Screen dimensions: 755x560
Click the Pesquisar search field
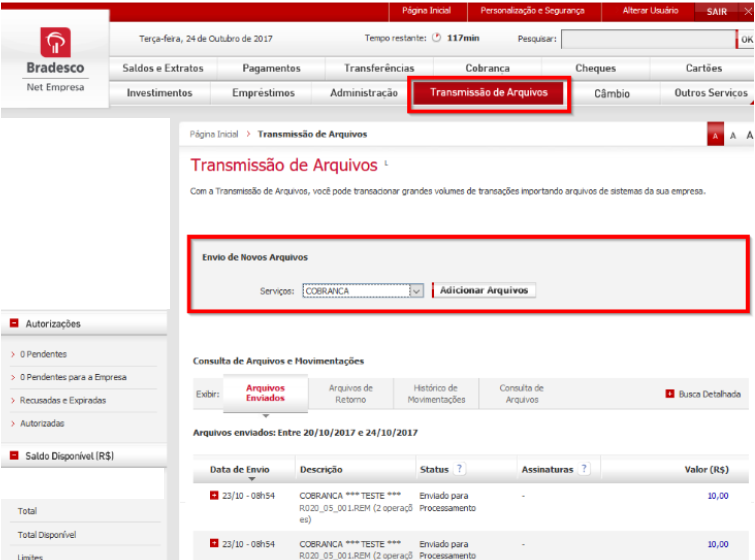tap(648, 39)
